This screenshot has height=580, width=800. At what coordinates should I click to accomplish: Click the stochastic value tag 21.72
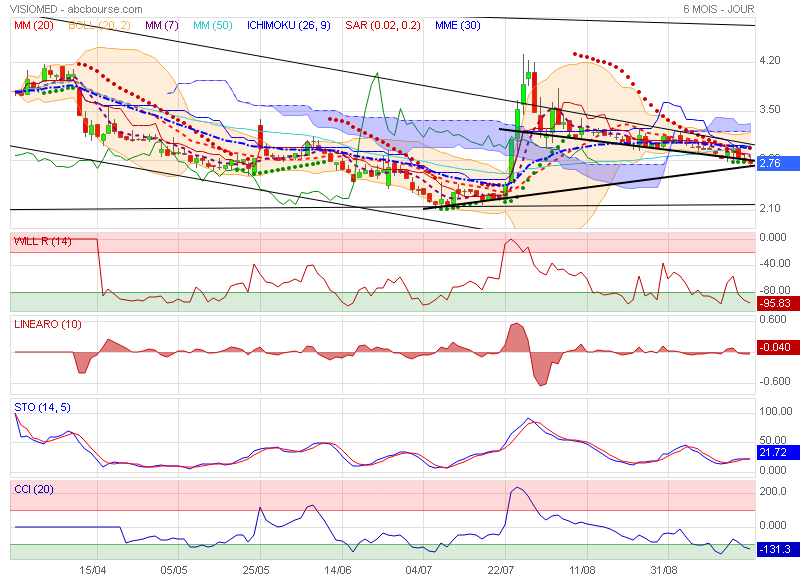coord(778,452)
